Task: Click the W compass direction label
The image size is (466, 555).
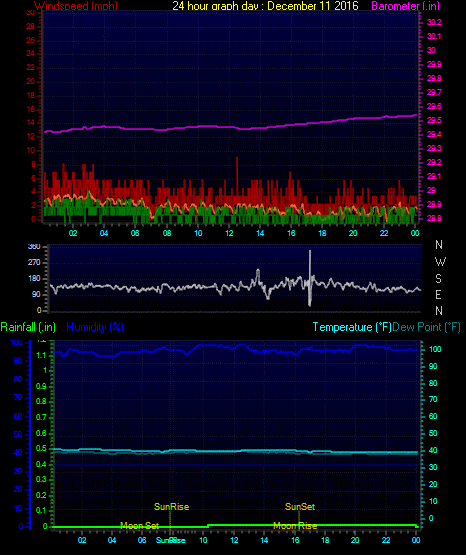Action: pos(440,262)
